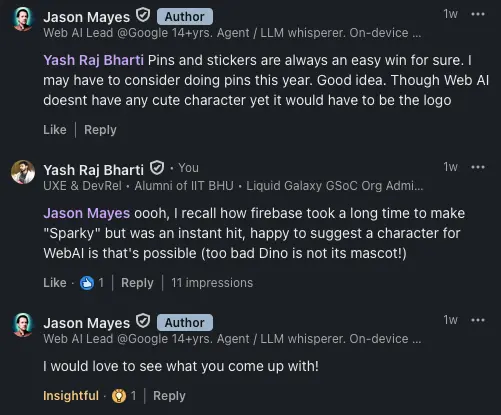Click Jason Mayes mention in Yash's comment

click(87, 213)
